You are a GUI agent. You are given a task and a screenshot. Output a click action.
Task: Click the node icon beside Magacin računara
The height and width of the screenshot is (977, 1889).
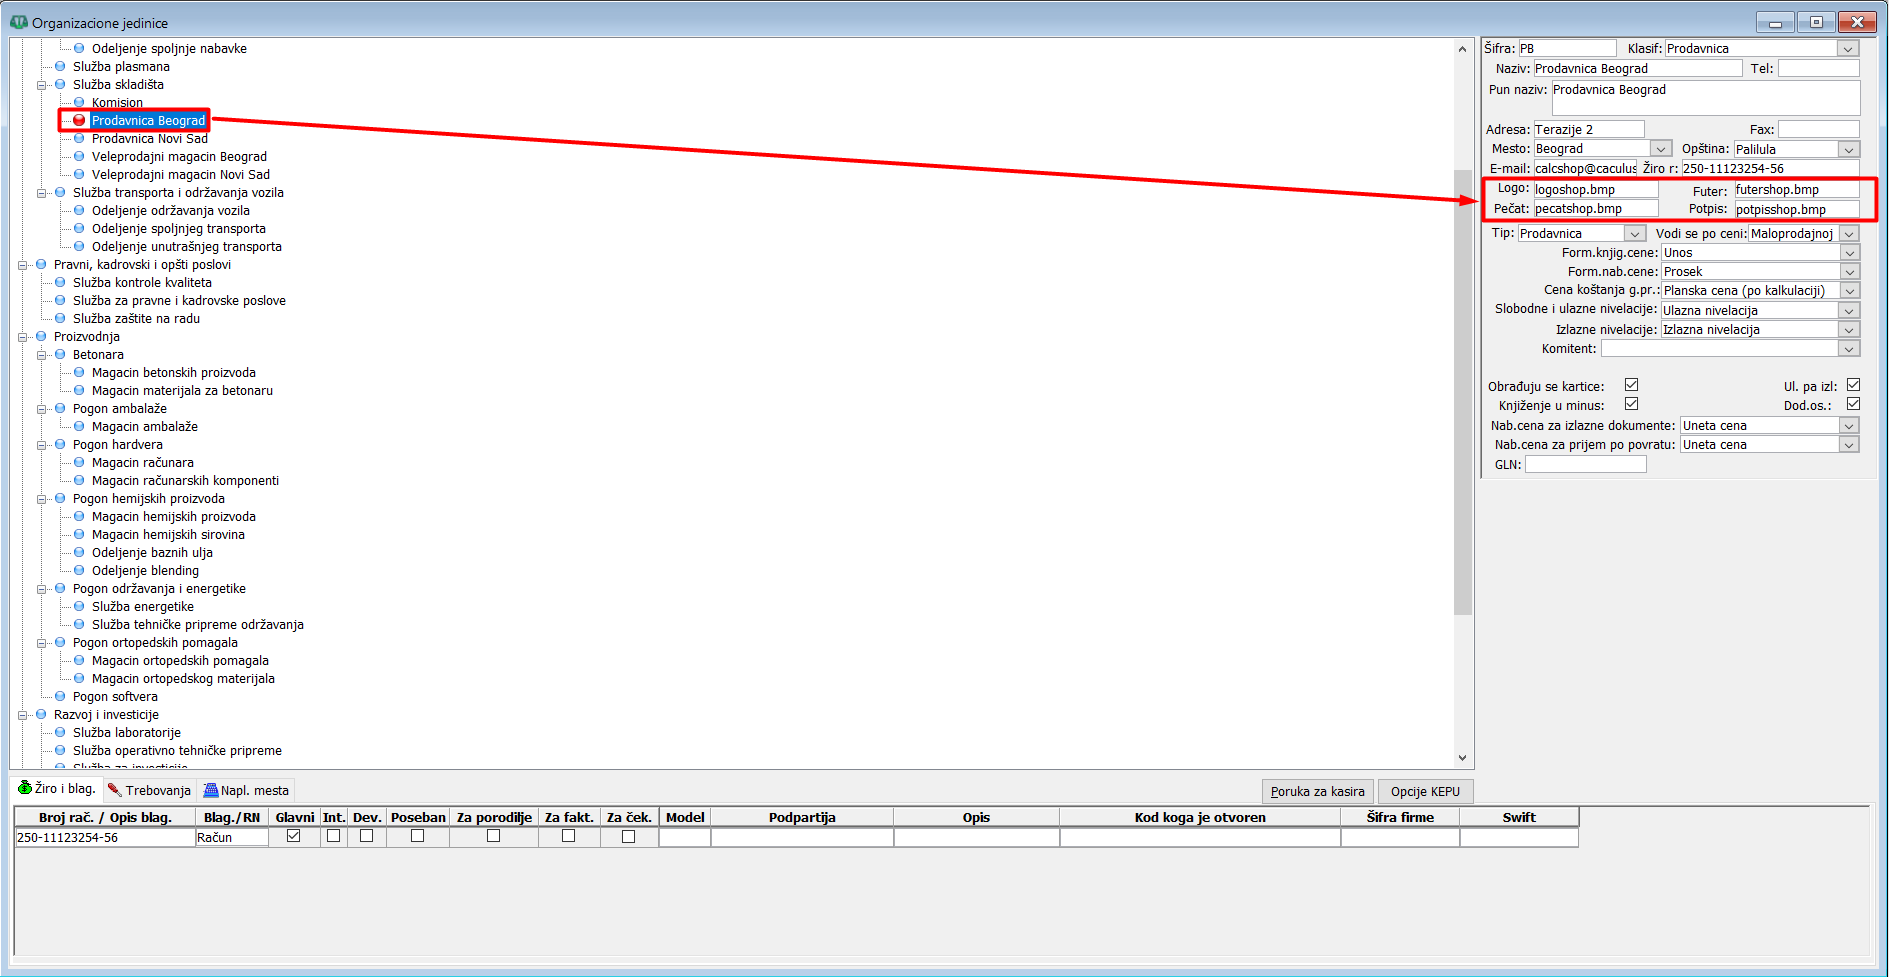pyautogui.click(x=79, y=463)
